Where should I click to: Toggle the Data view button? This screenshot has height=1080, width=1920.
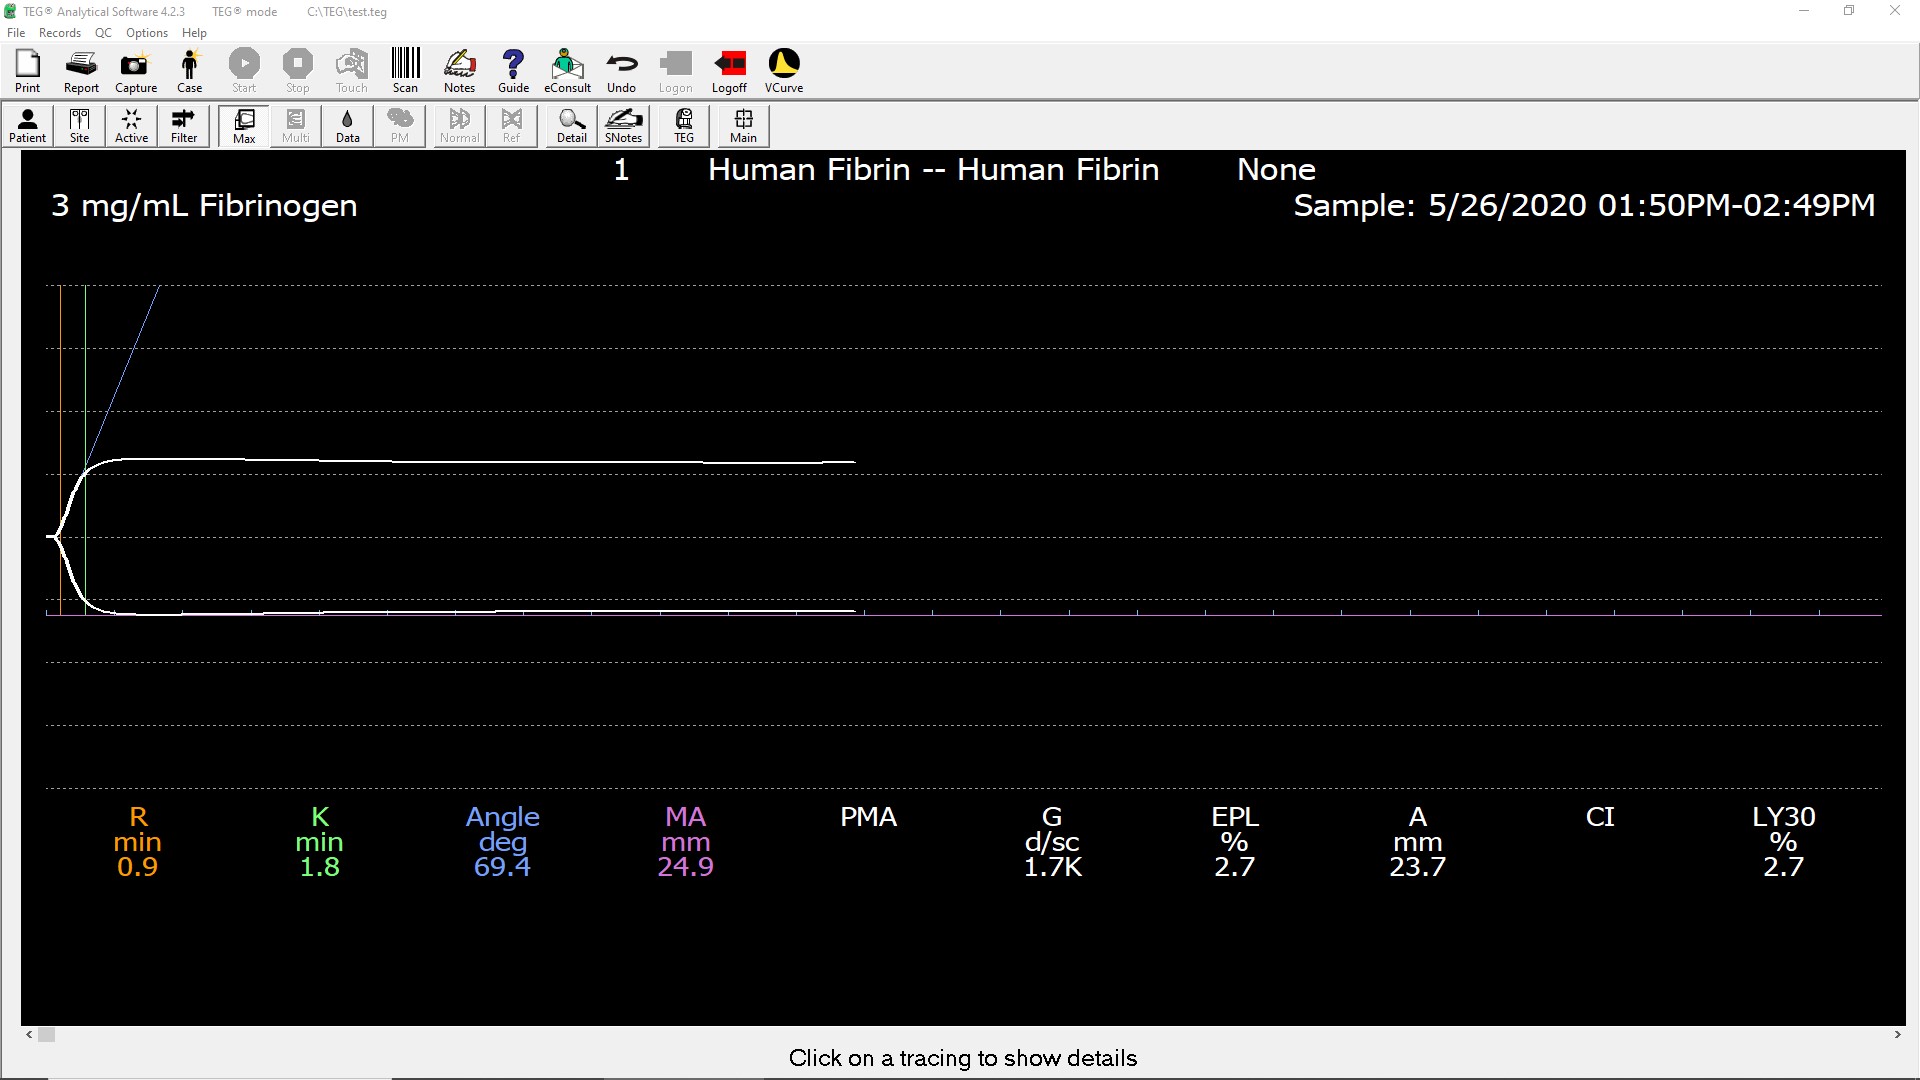pos(347,126)
